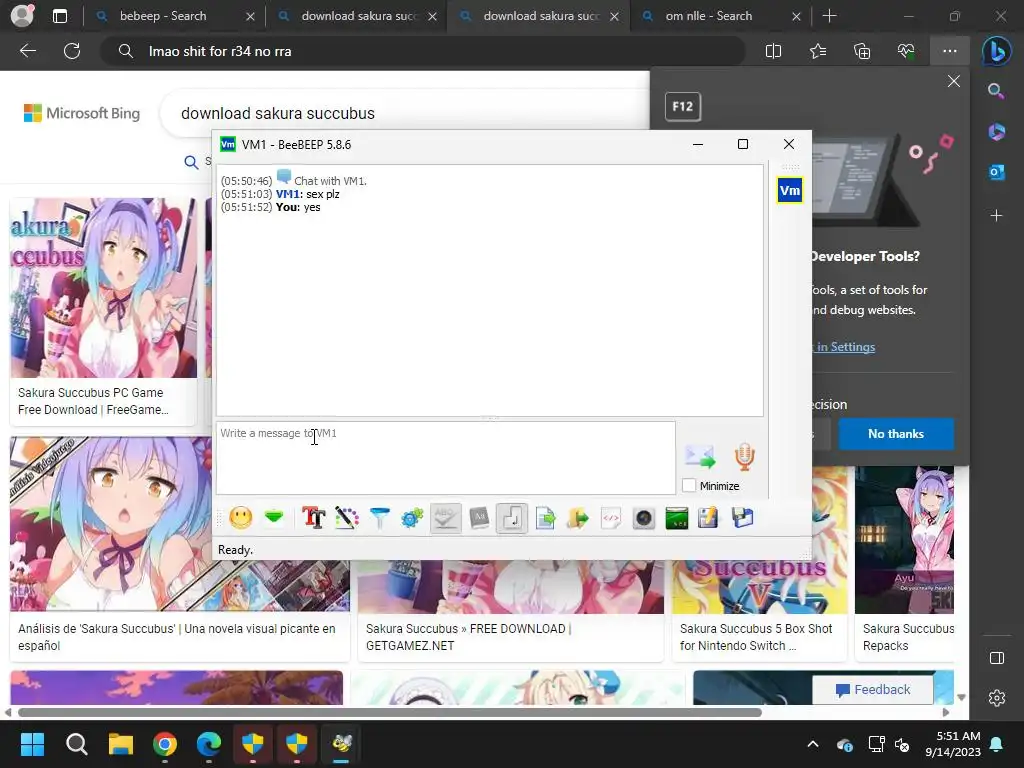This screenshot has width=1024, height=768.
Task: Open the chat font (TT) option
Action: coord(313,518)
